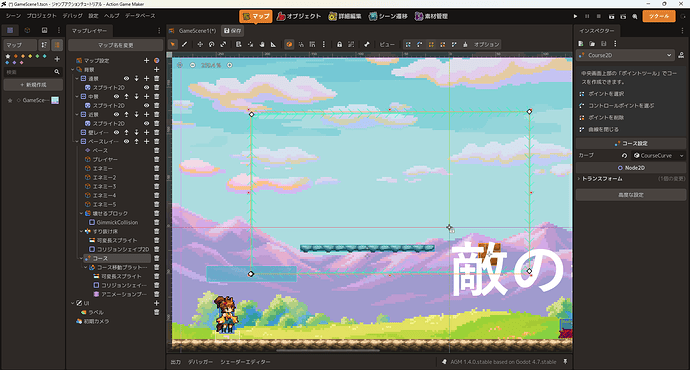Viewport: 690px width, 370px height.
Task: Open the プロジェクト menu
Action: pos(42,16)
